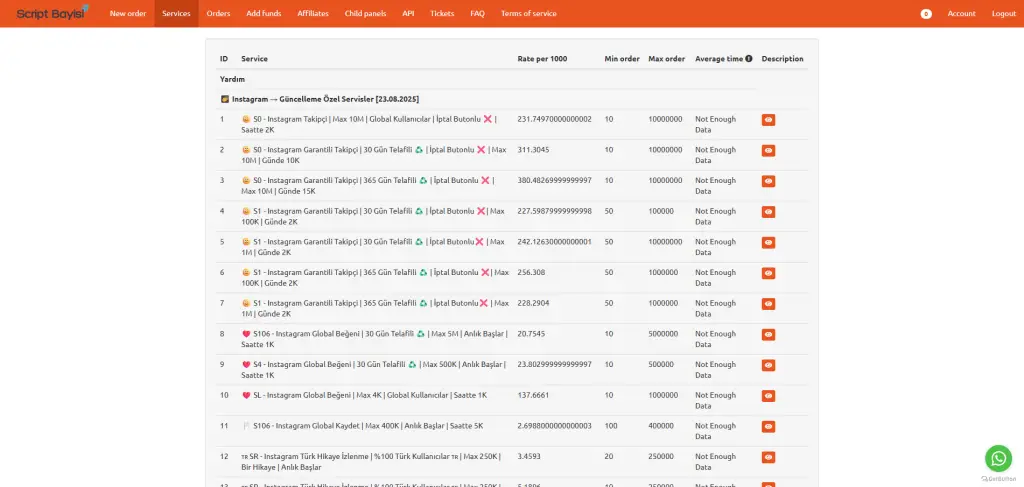Click max order value 5000000
Image resolution: width=1024 pixels, height=487 pixels.
pyautogui.click(x=663, y=334)
